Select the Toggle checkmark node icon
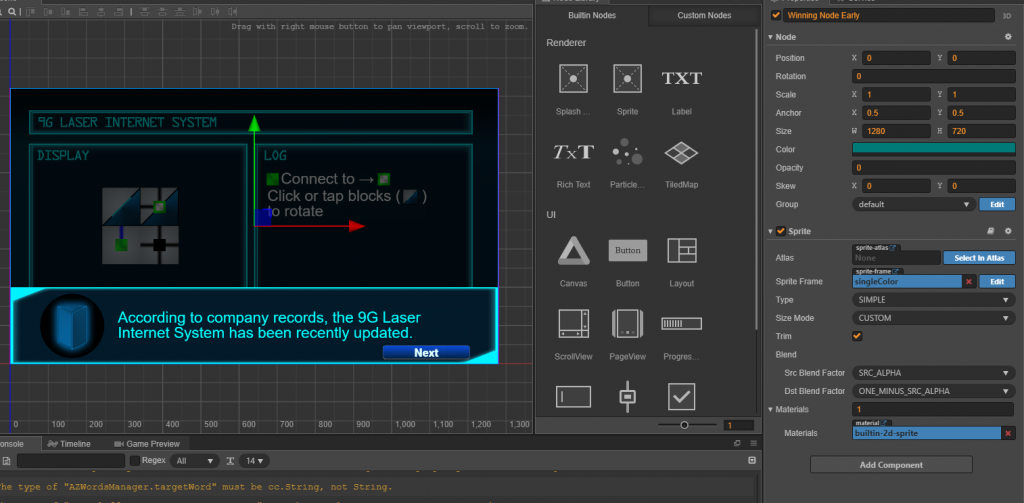This screenshot has width=1024, height=503. [x=681, y=397]
